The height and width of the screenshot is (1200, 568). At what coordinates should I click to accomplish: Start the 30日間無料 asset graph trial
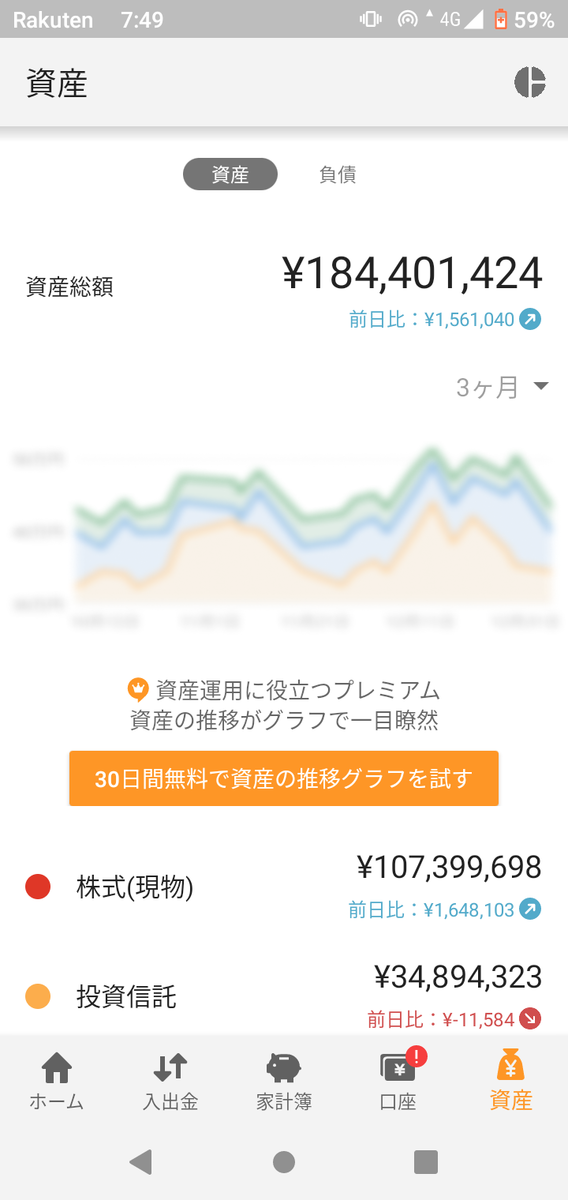coord(284,778)
